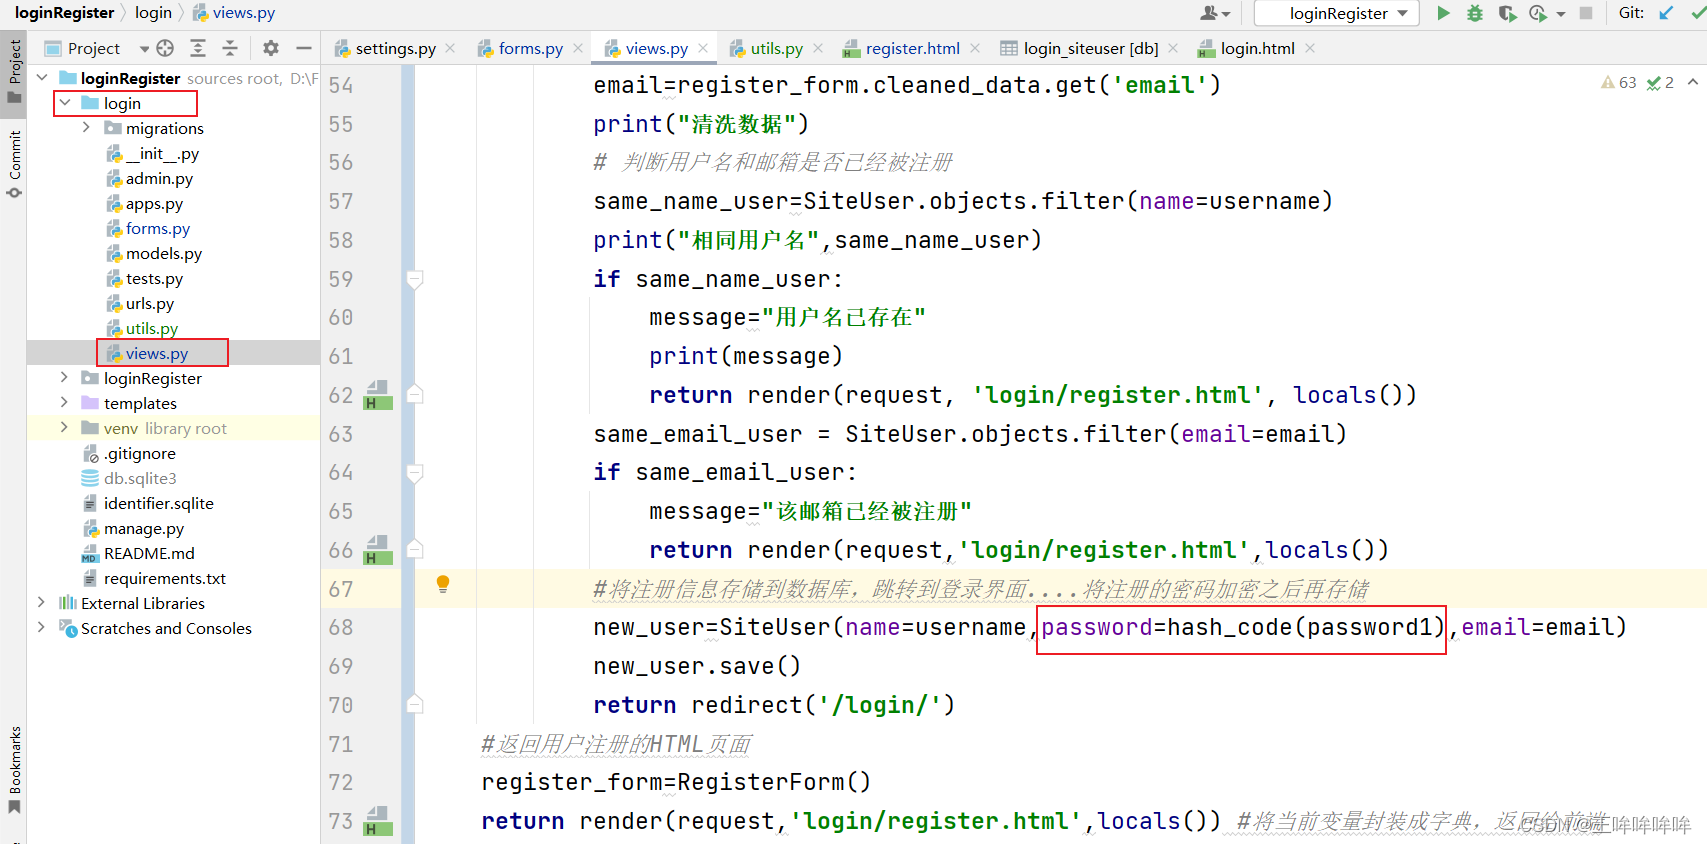
Task: Click the Select Opened File target icon
Action: pos(165,48)
